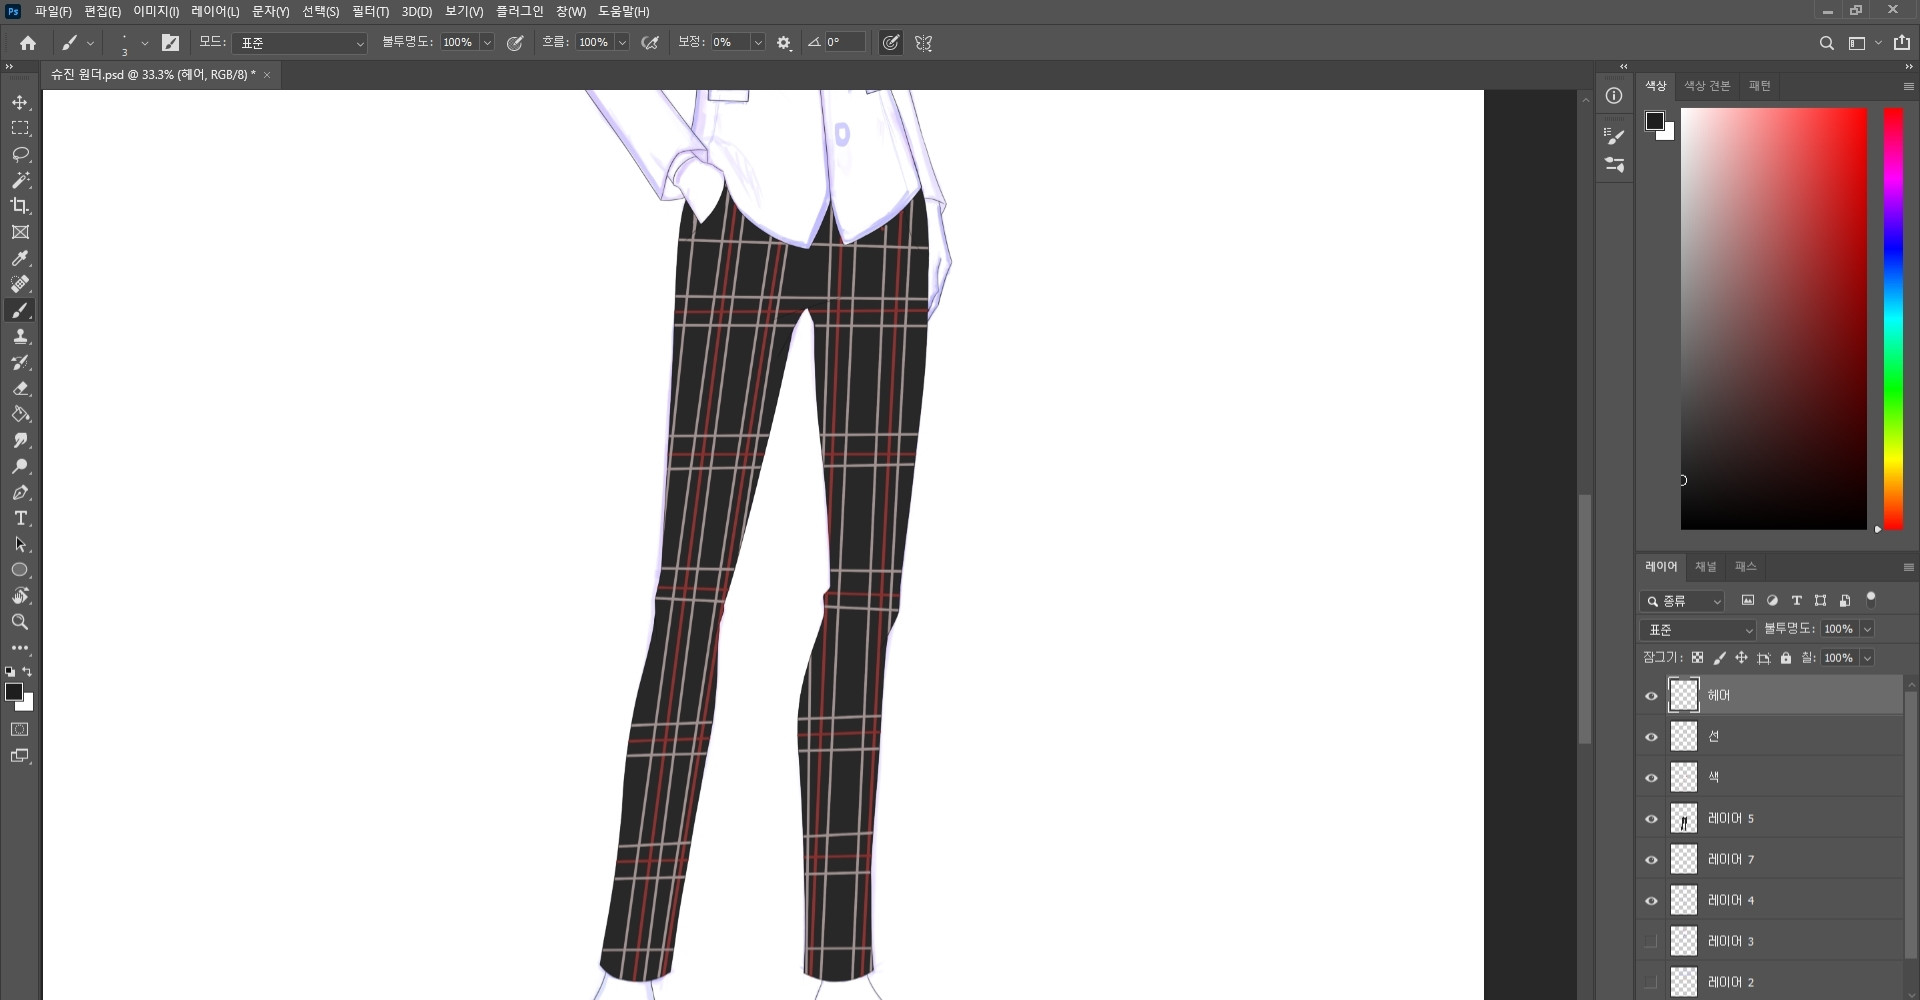The height and width of the screenshot is (1000, 1920).
Task: Select the Lasso tool
Action: tap(20, 154)
